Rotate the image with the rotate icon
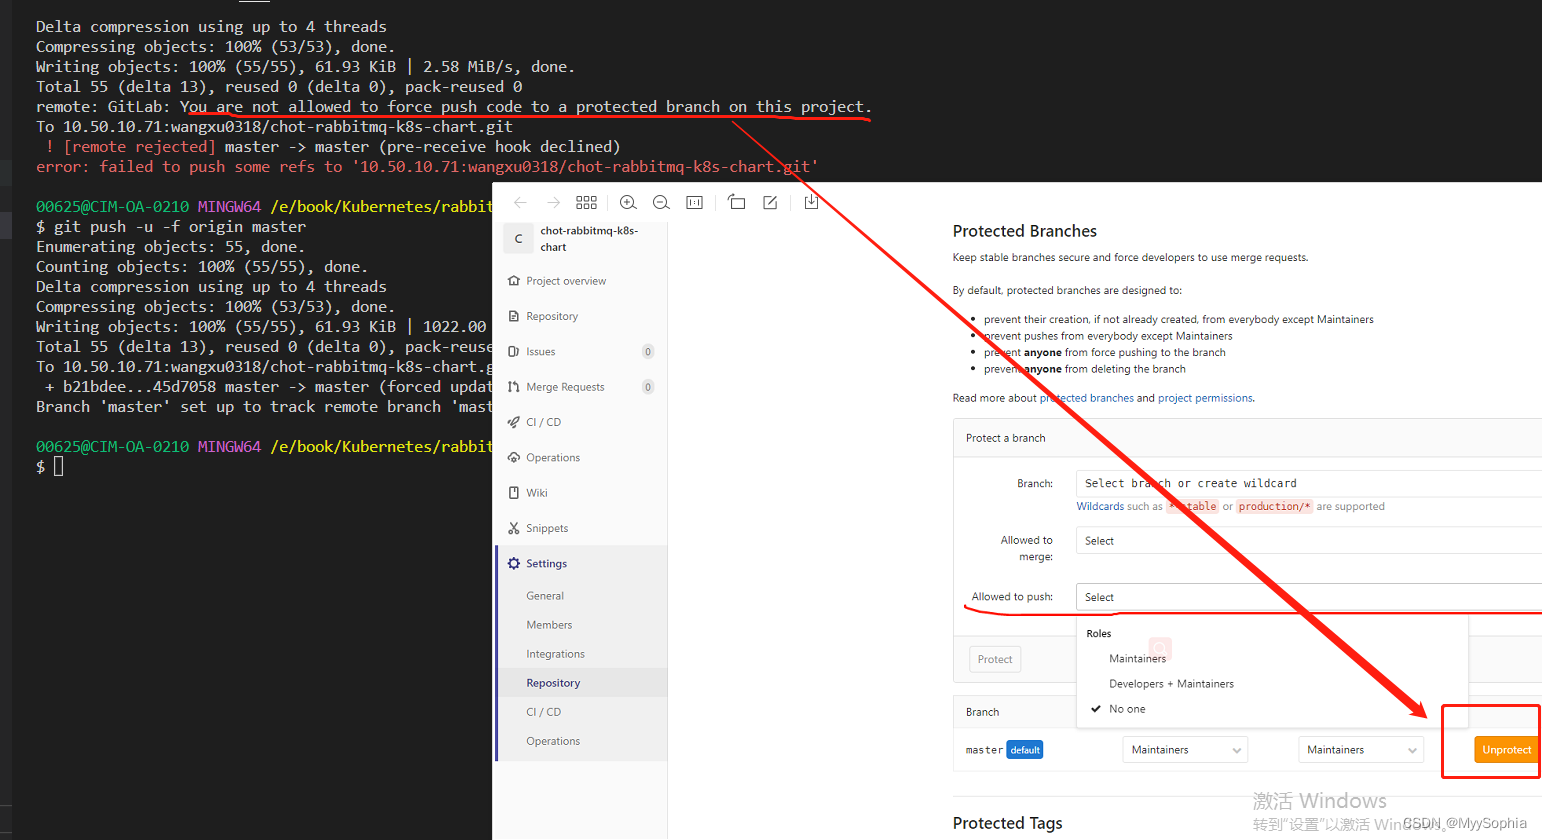The height and width of the screenshot is (840, 1542). pos(736,202)
